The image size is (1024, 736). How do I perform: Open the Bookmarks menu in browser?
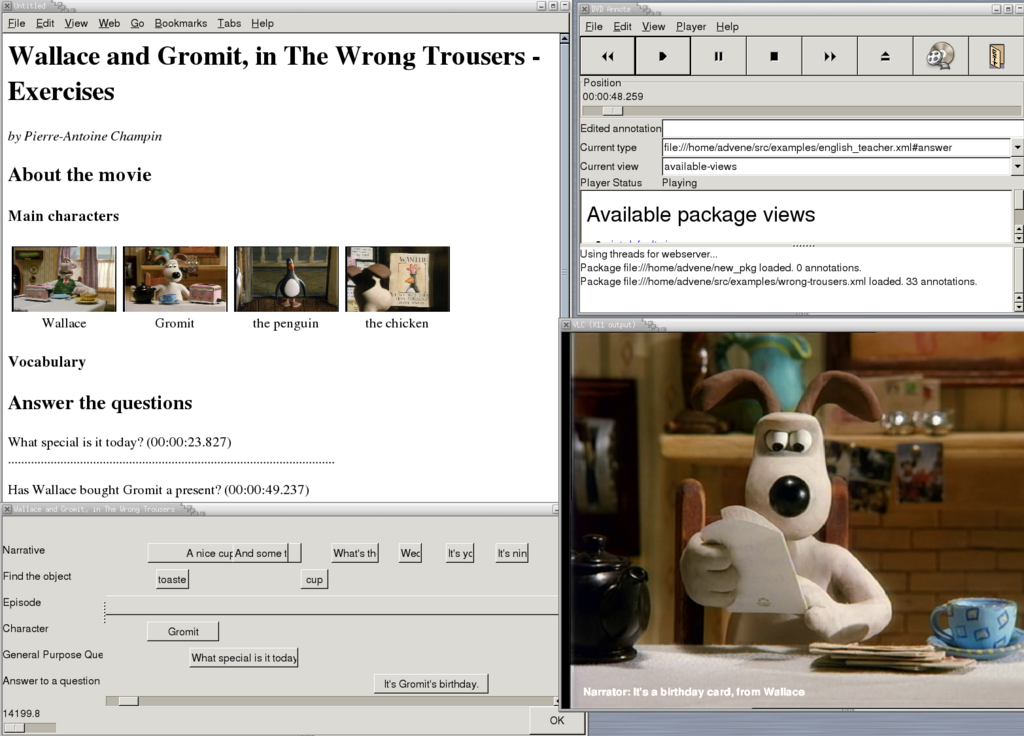coord(181,23)
